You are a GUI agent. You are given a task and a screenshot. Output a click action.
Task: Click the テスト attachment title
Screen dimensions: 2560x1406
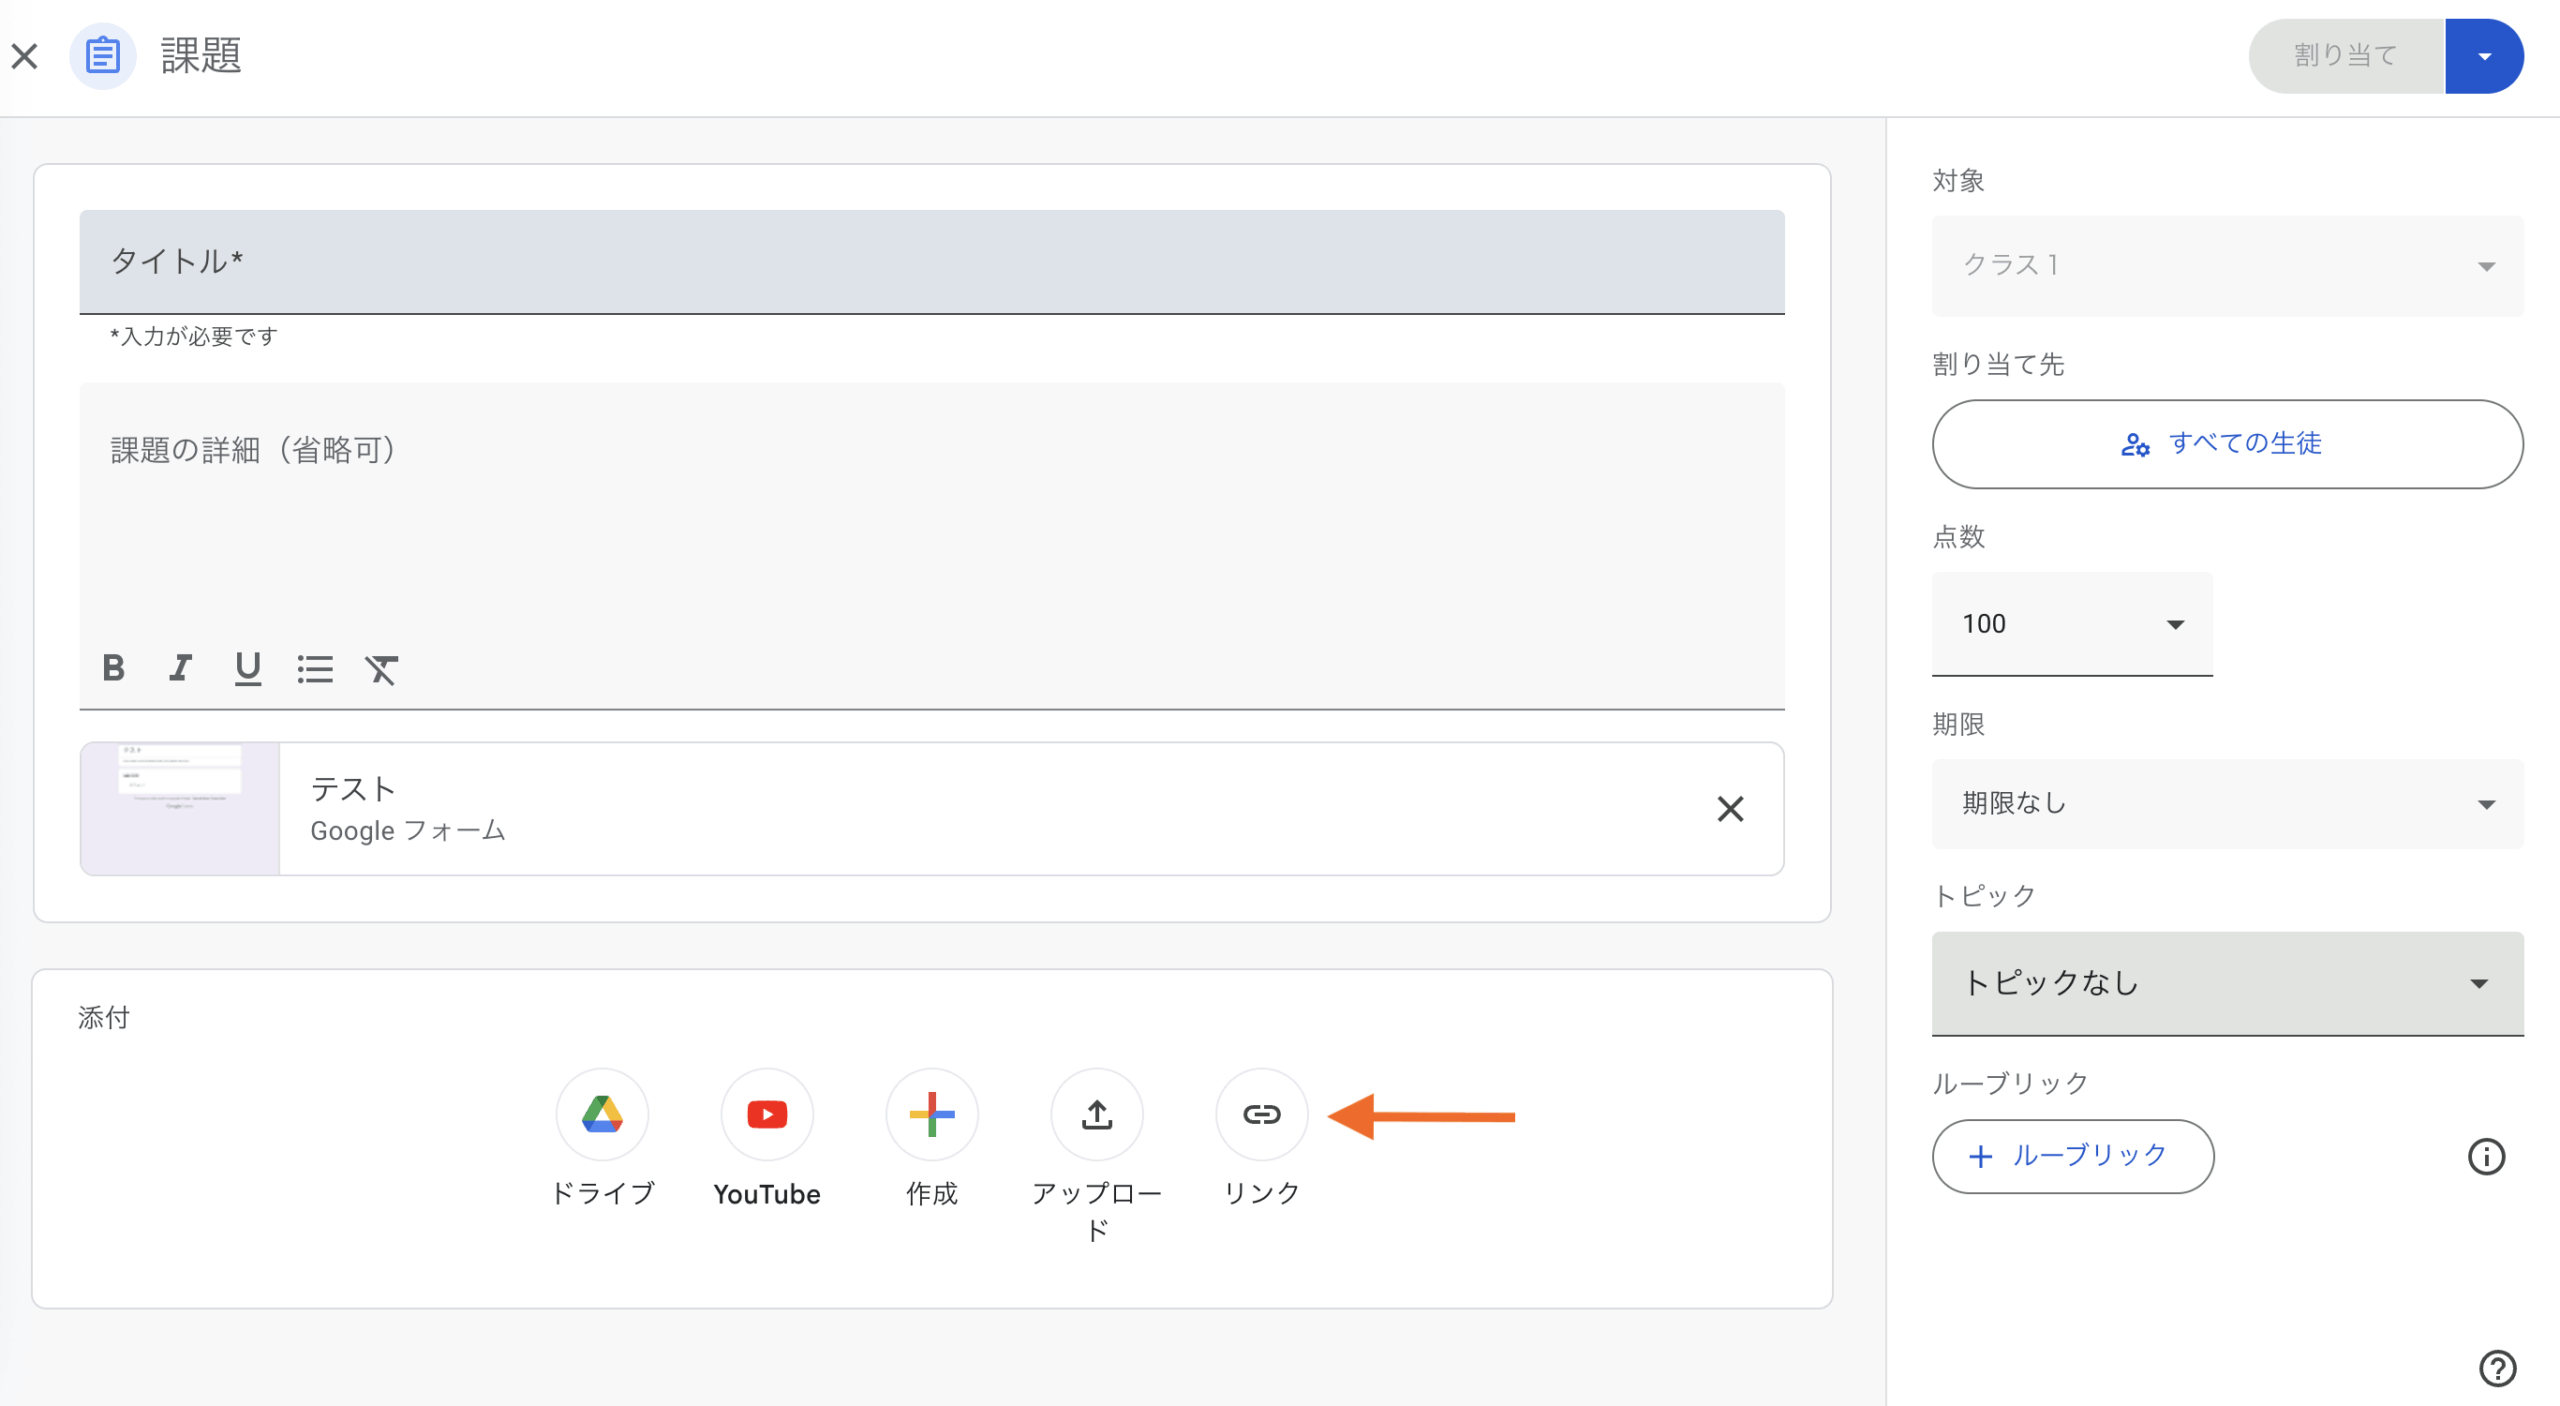pos(353,789)
